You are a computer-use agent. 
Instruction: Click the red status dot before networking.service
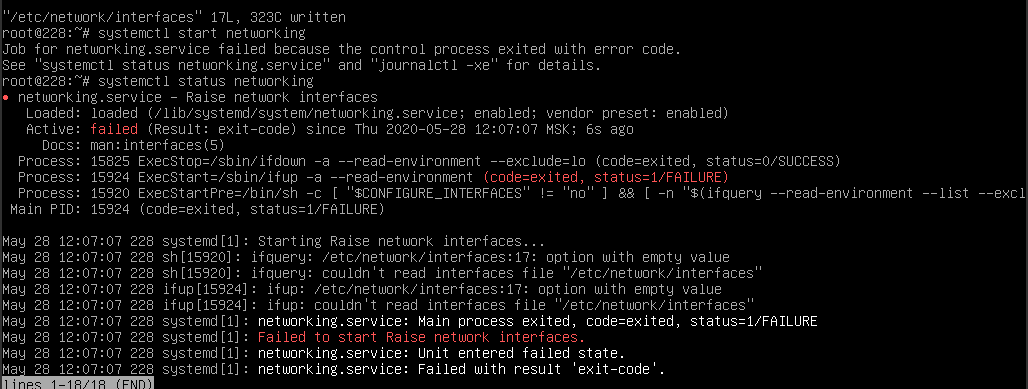6,98
